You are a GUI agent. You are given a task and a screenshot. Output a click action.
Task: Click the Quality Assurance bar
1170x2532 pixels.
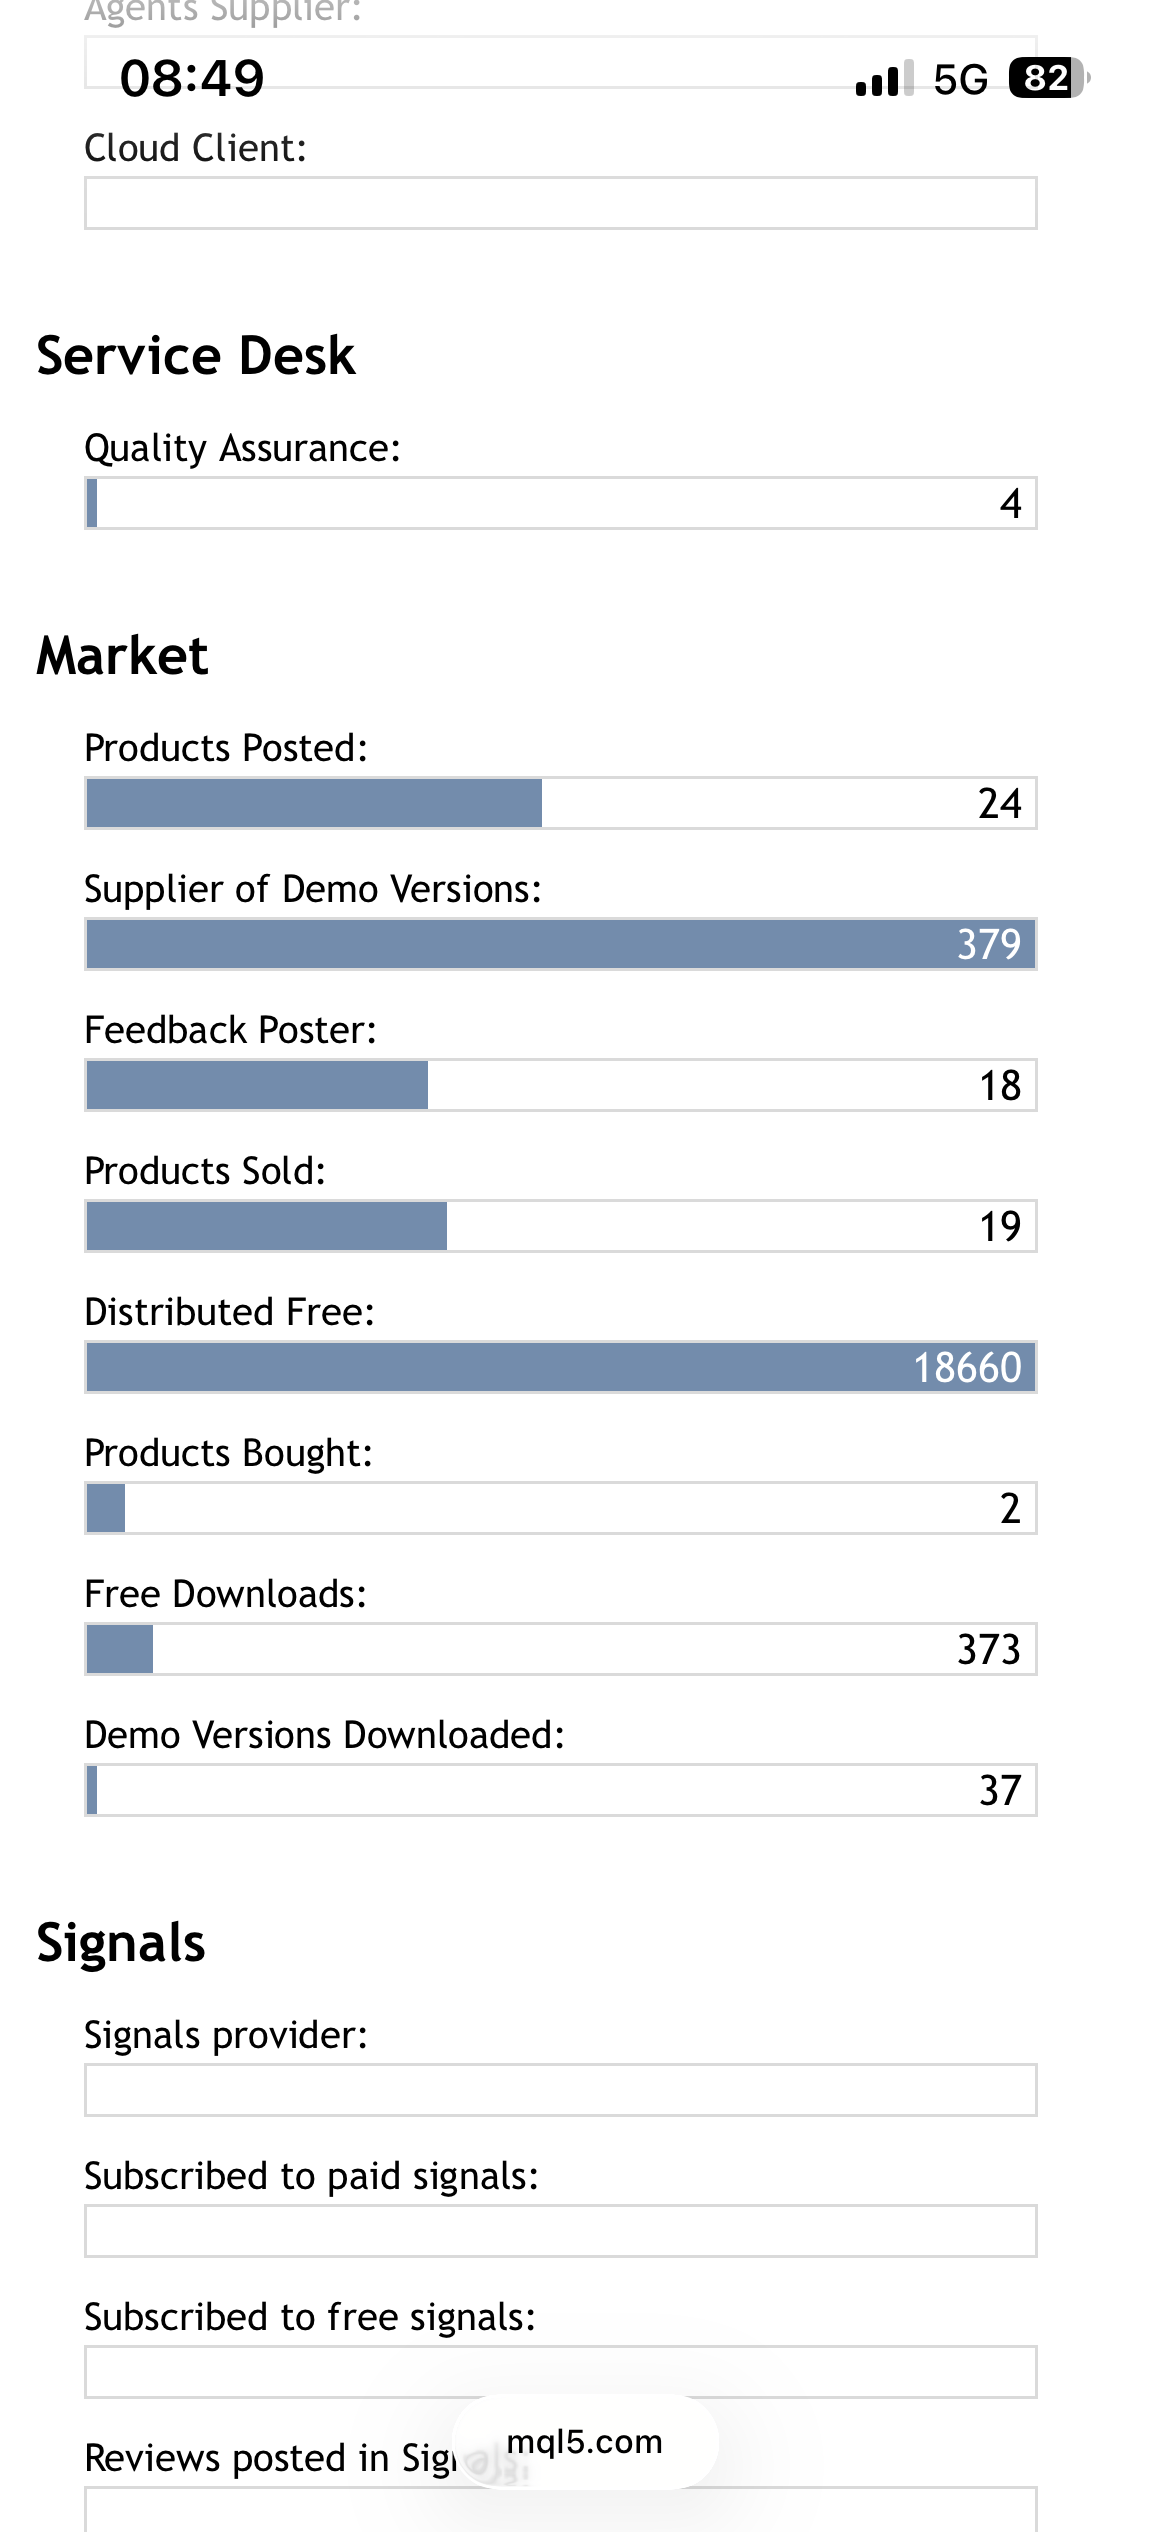(x=560, y=503)
